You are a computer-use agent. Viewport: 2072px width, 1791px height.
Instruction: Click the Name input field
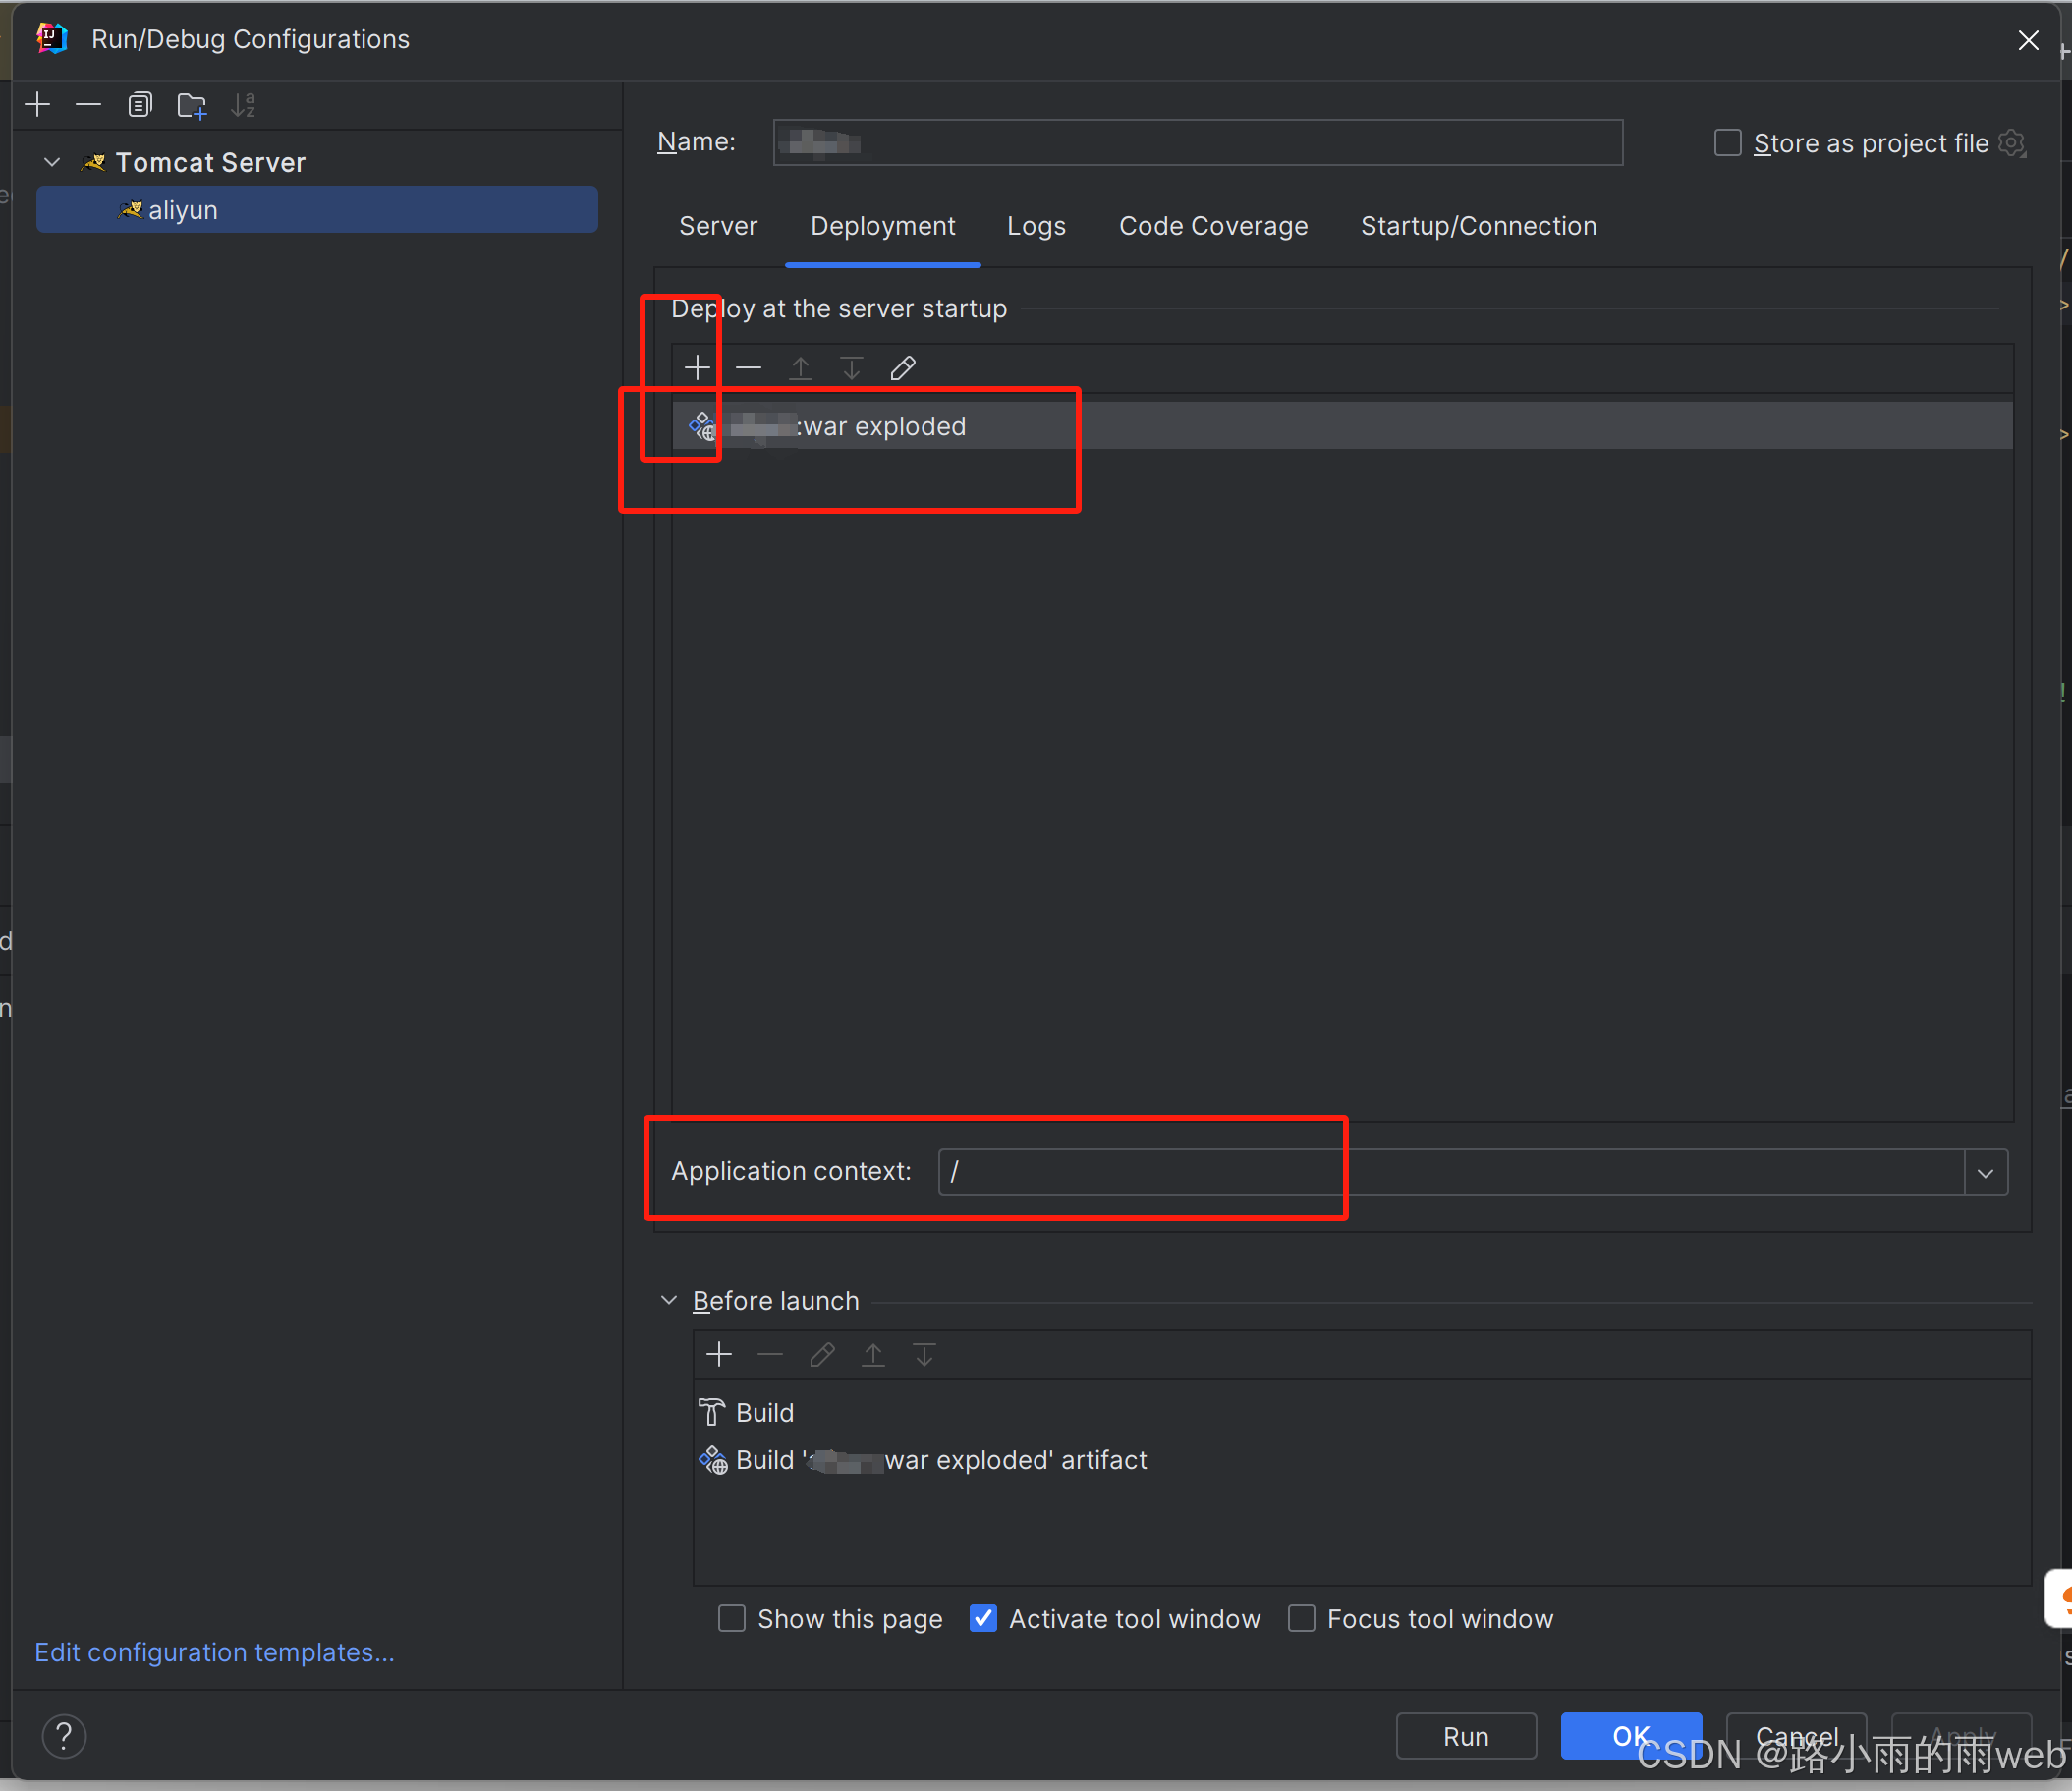tap(1197, 143)
